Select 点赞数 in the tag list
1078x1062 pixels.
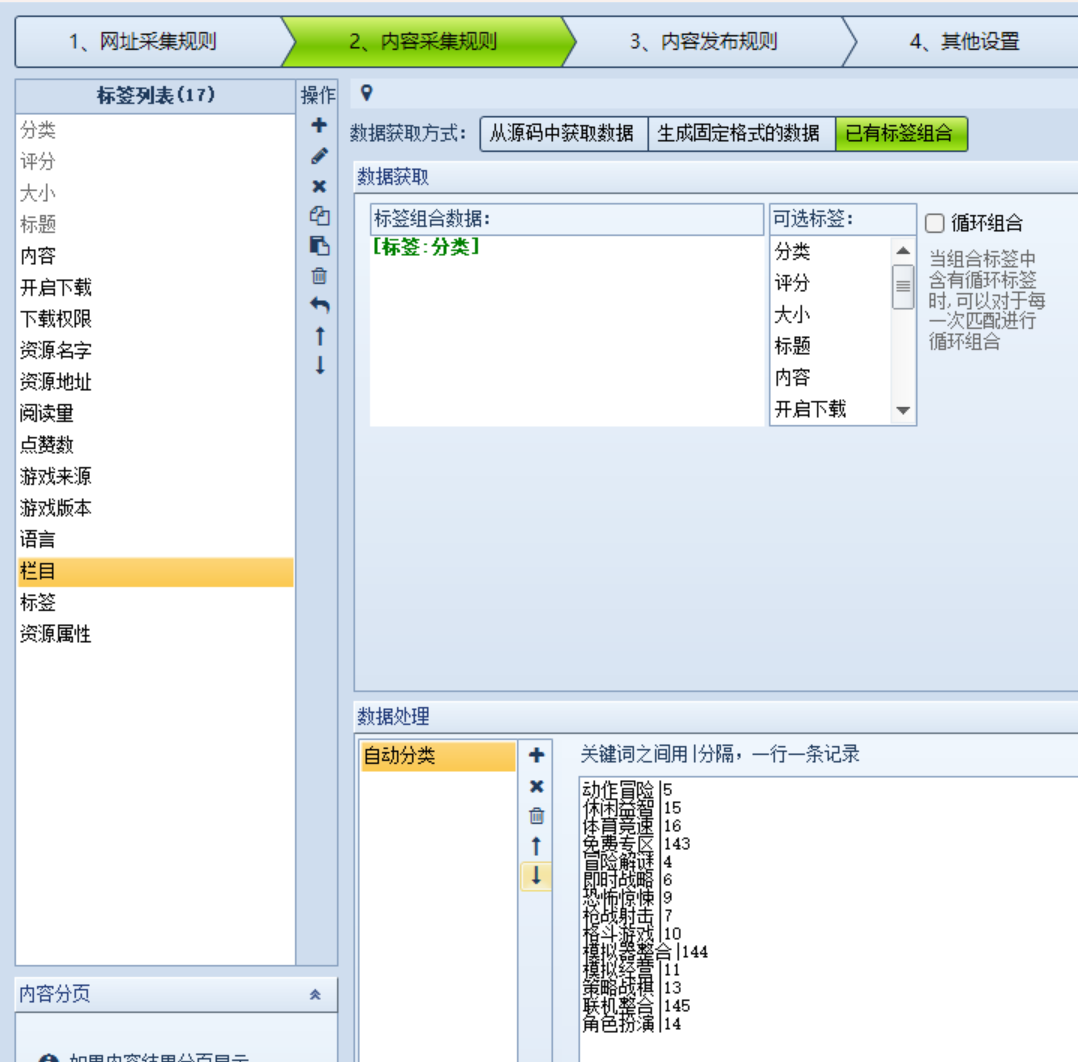click(x=155, y=445)
